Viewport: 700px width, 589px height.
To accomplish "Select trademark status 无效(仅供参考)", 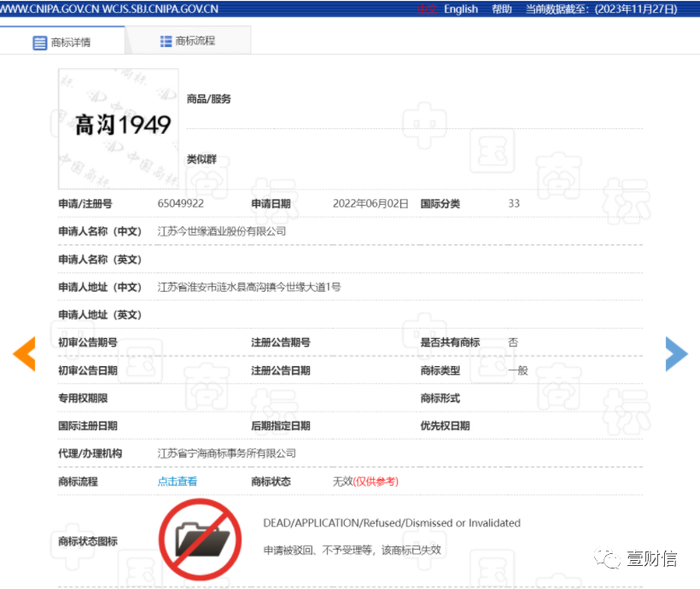I will pyautogui.click(x=366, y=481).
